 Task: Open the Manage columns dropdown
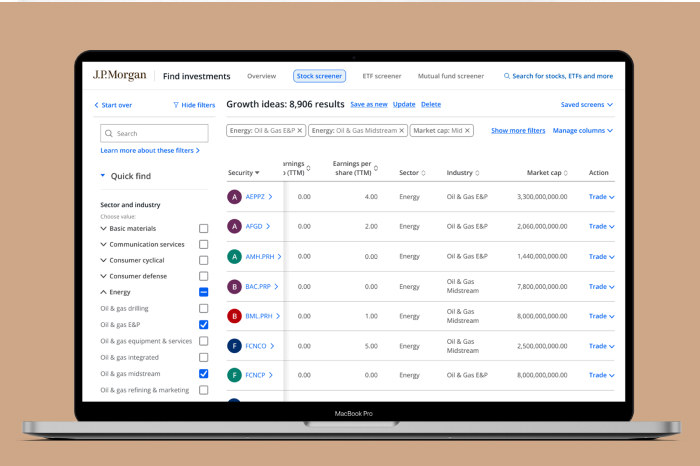tap(583, 130)
